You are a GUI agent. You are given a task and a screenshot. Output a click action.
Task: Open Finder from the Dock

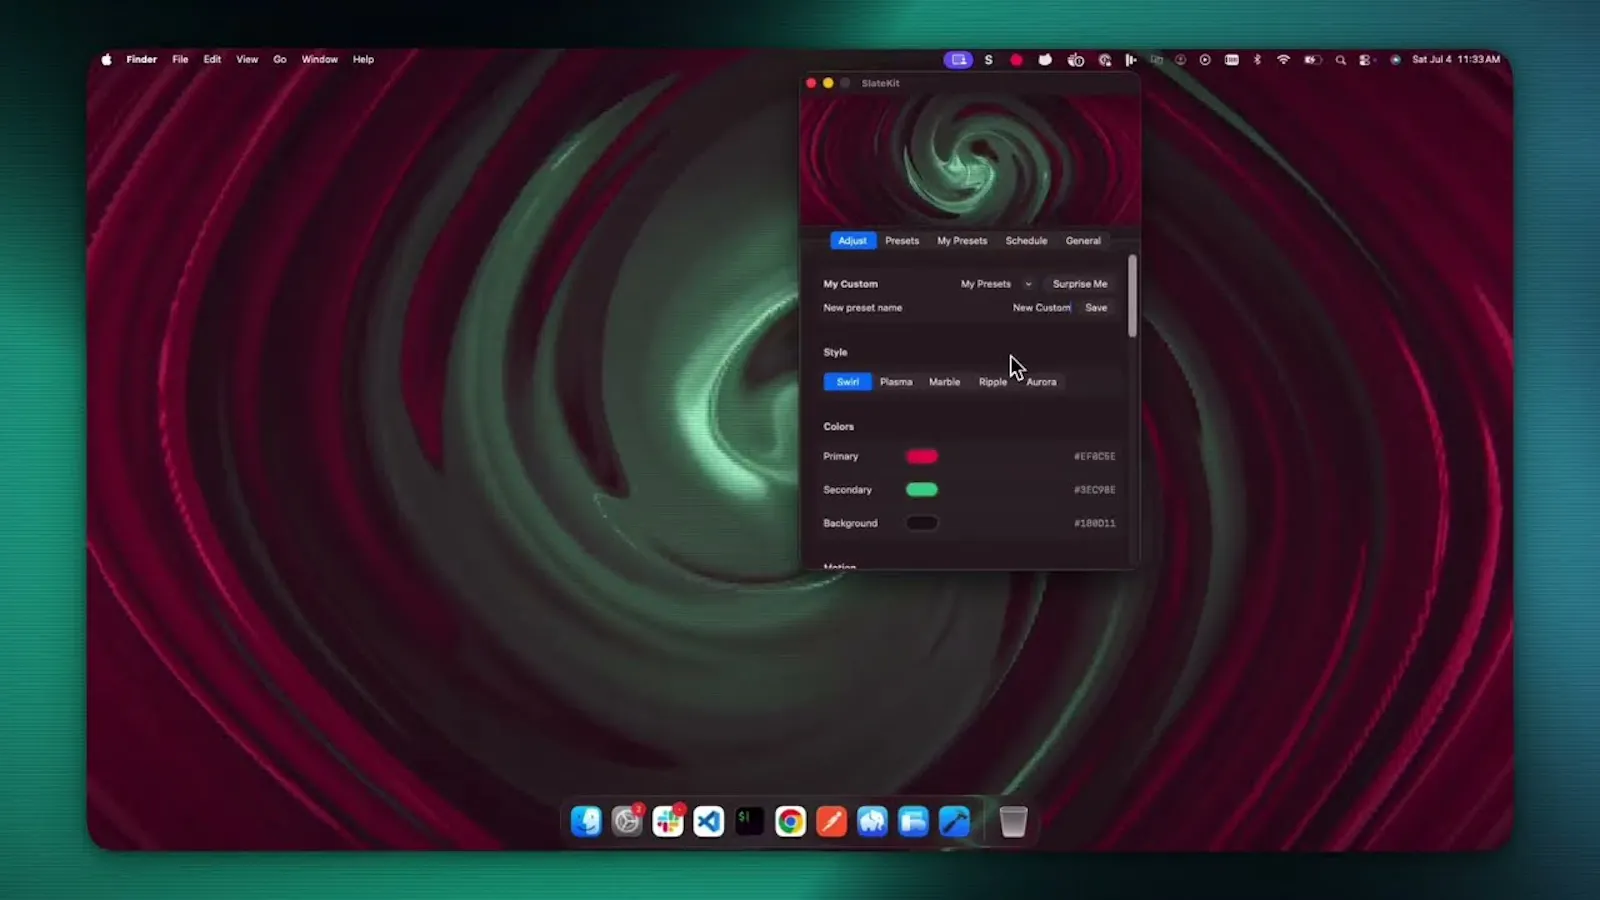[x=586, y=822]
